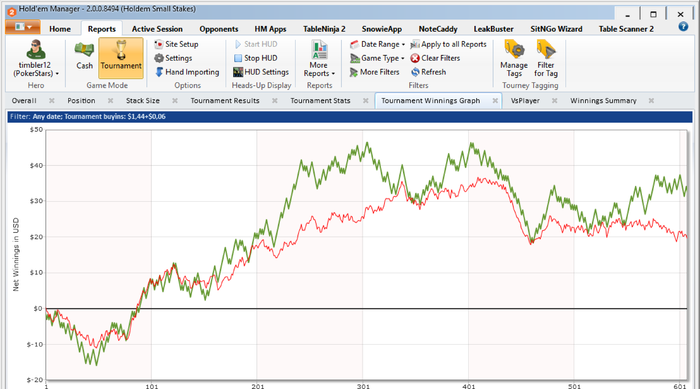The width and height of the screenshot is (700, 389).
Task: Open the LeakBuster tab
Action: coord(493,29)
